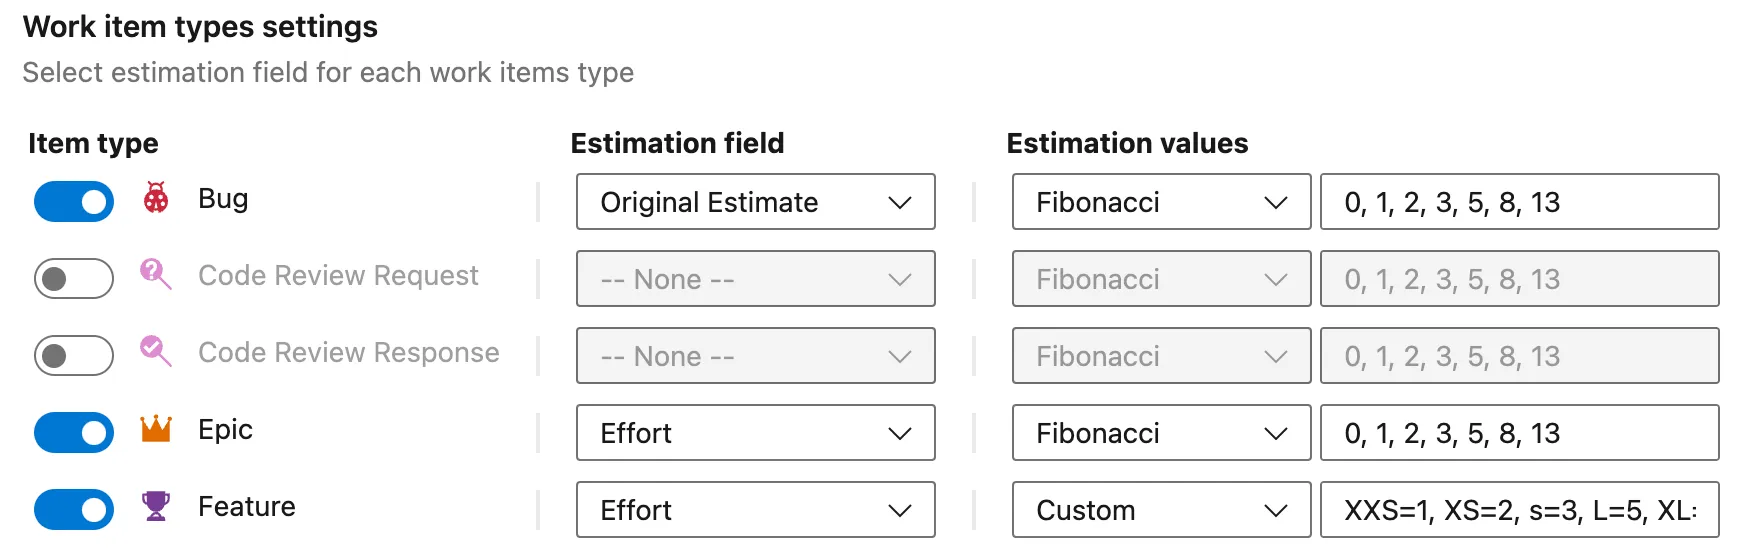Disable the Bug item type toggle

click(74, 201)
